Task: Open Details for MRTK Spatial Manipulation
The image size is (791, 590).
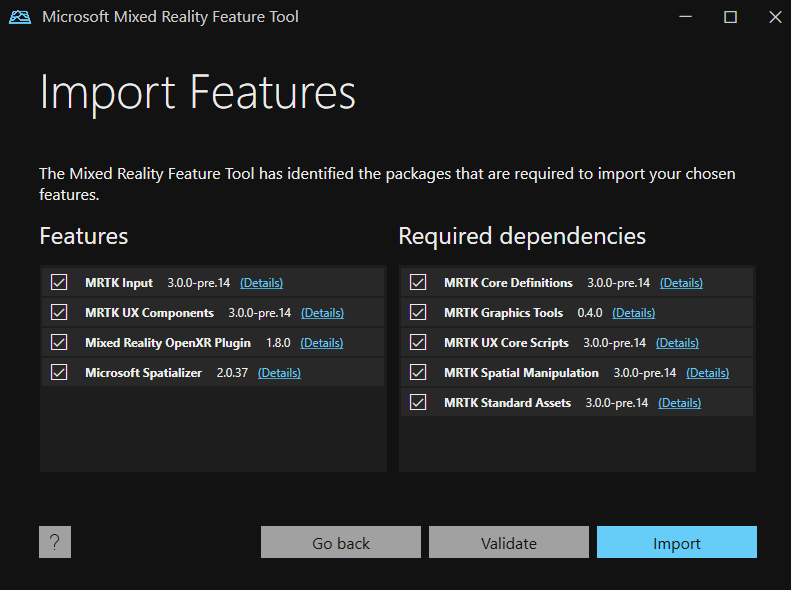Action: point(708,373)
